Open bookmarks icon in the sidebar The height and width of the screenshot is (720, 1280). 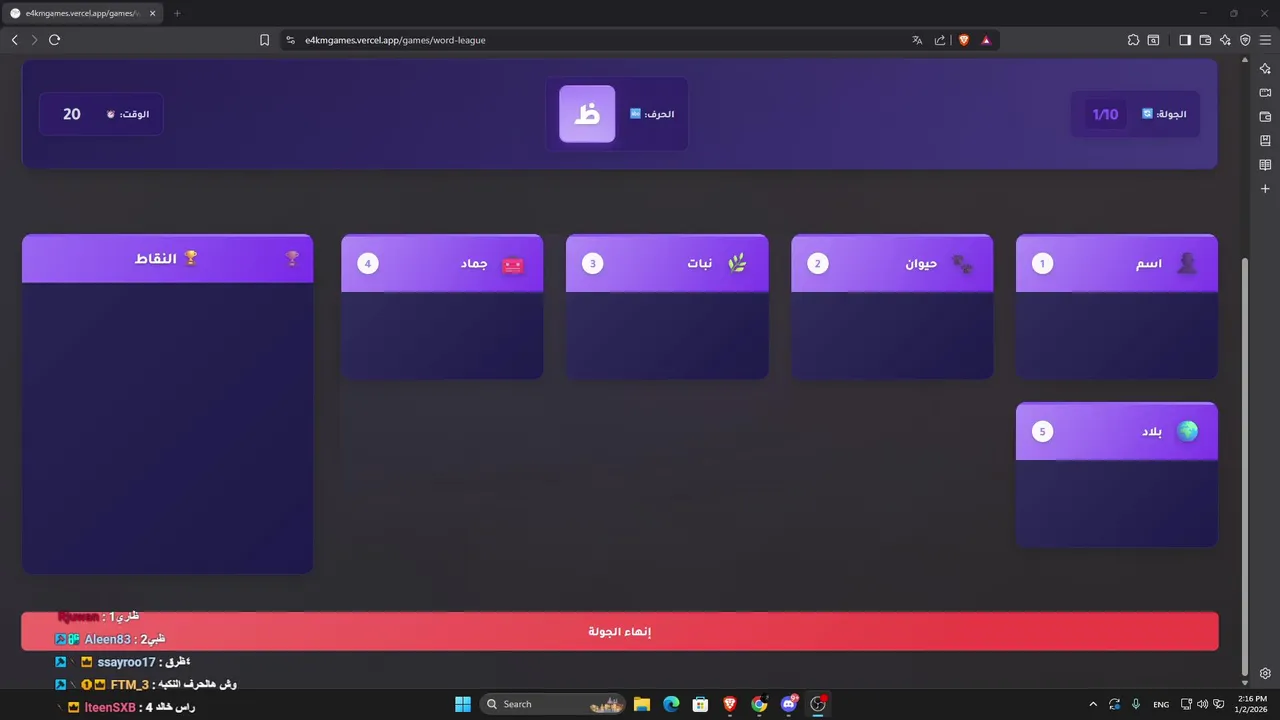pyautogui.click(x=1265, y=140)
